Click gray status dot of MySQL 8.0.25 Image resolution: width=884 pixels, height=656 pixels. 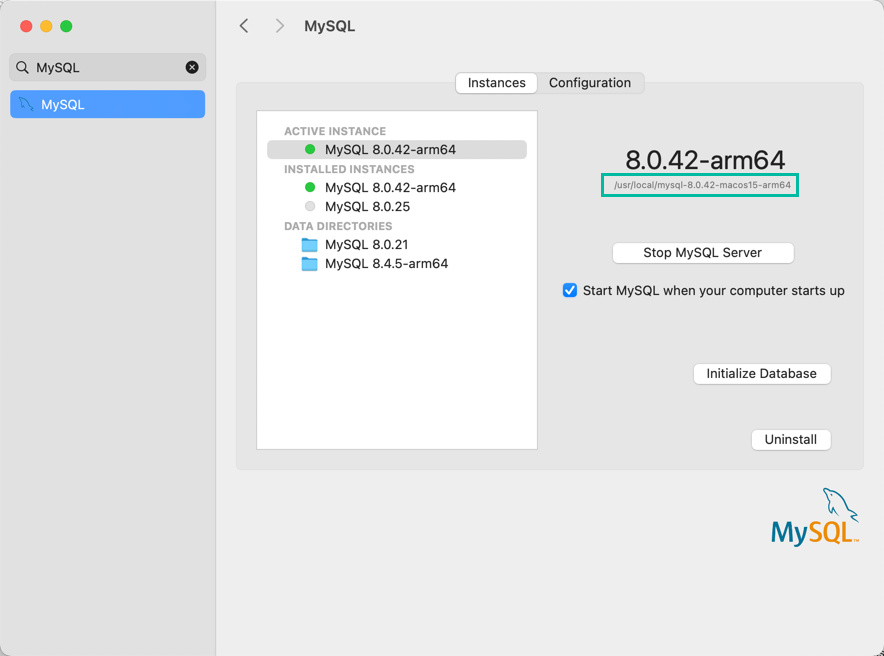310,207
